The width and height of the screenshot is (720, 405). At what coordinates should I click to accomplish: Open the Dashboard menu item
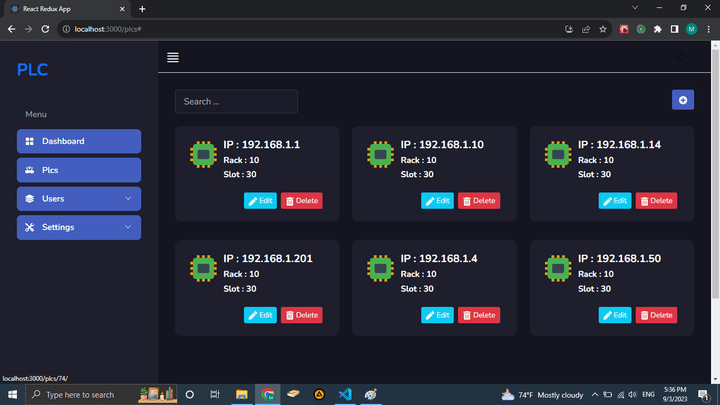point(79,141)
